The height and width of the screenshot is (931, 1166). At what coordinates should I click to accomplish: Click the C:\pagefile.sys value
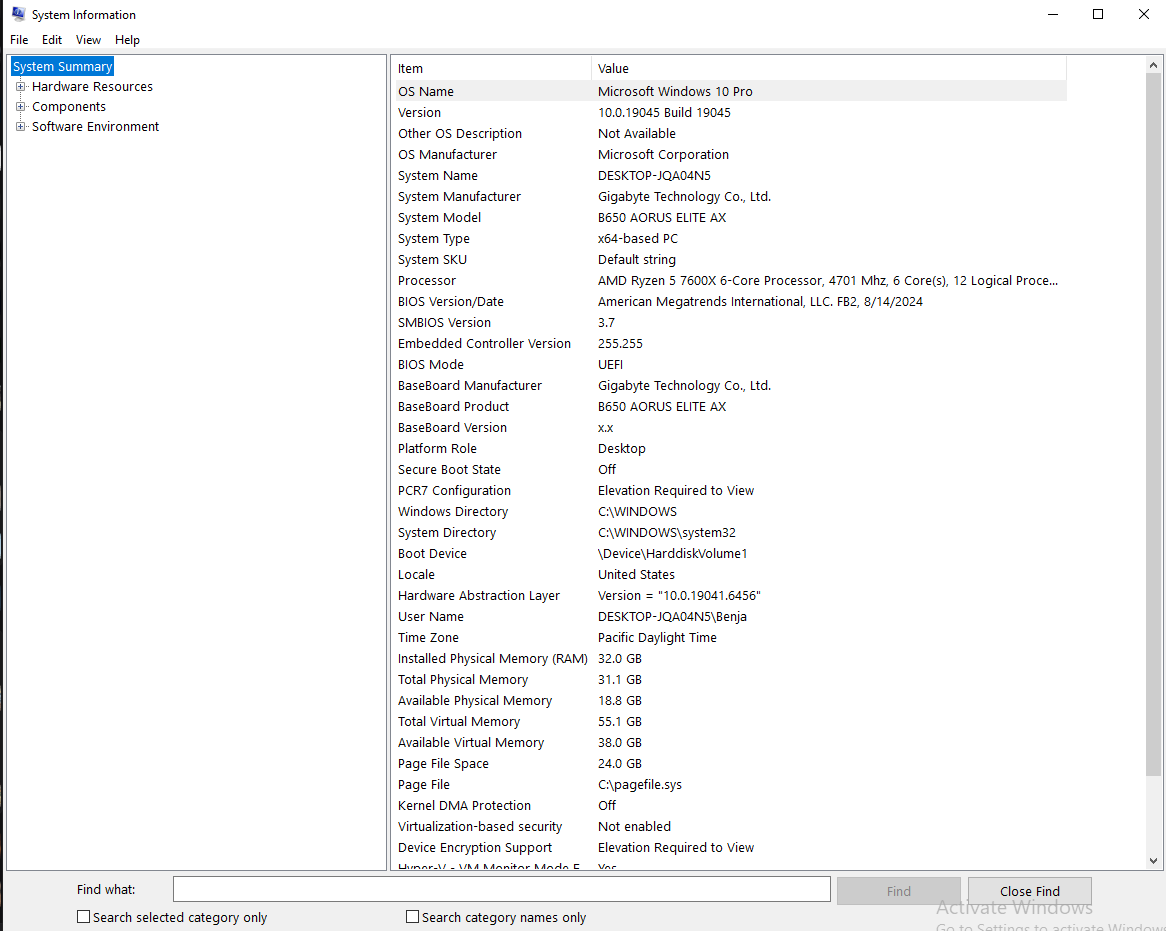tap(640, 785)
